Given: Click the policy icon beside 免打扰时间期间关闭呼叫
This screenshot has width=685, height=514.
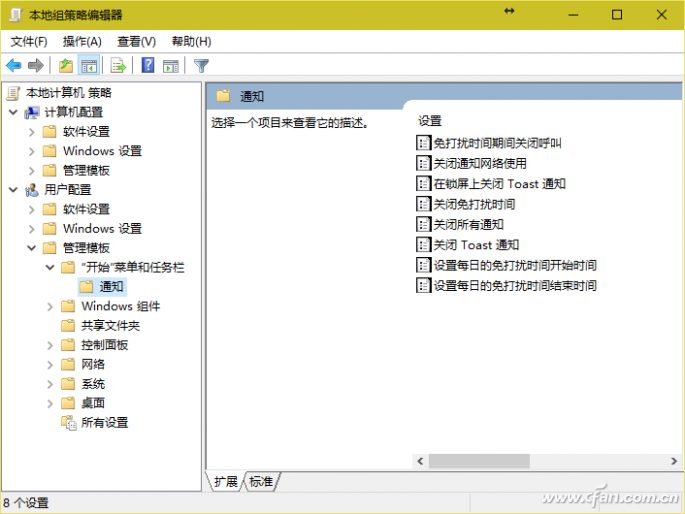Looking at the screenshot, I should coord(423,143).
